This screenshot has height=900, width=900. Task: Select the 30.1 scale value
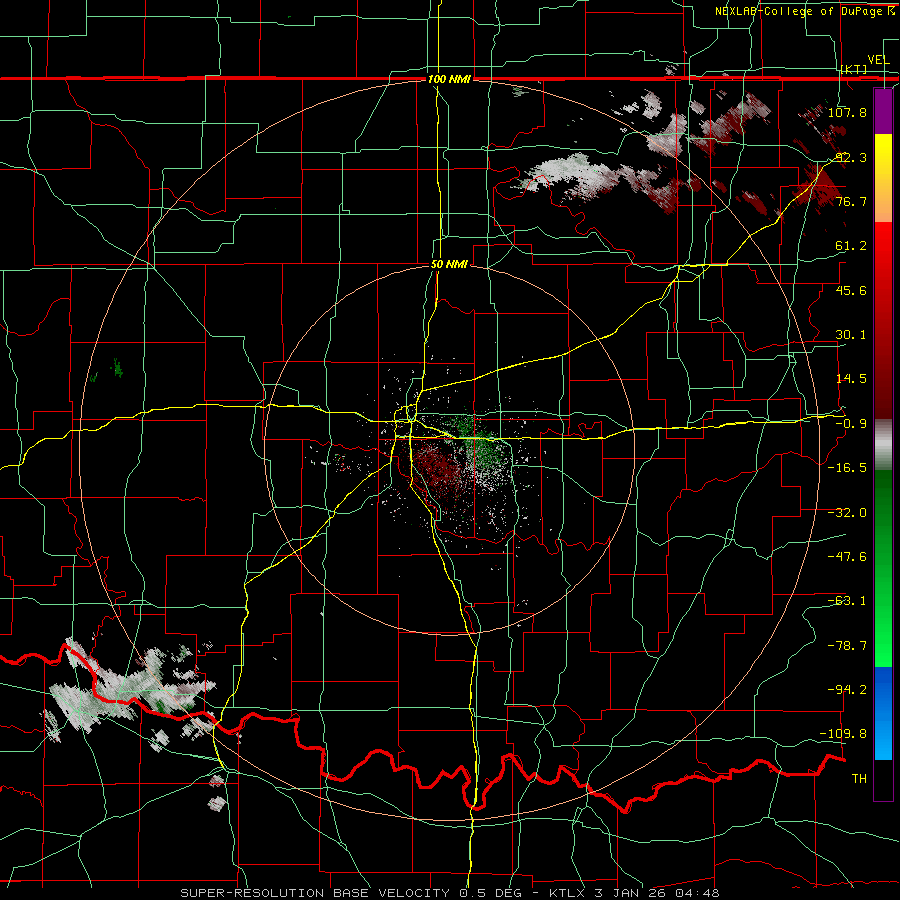click(851, 335)
